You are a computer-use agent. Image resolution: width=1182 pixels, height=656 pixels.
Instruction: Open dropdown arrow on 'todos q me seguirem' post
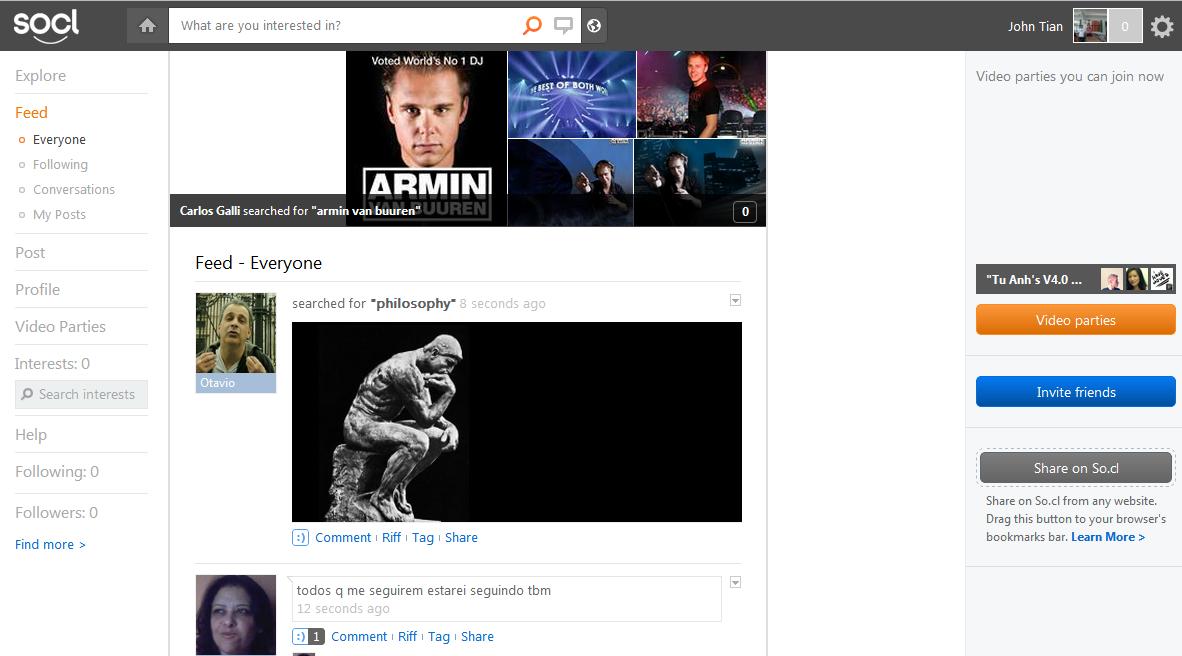[736, 582]
